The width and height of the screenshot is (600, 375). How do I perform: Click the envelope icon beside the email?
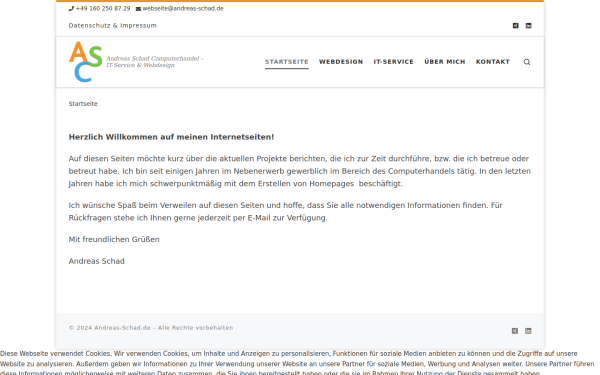click(138, 8)
